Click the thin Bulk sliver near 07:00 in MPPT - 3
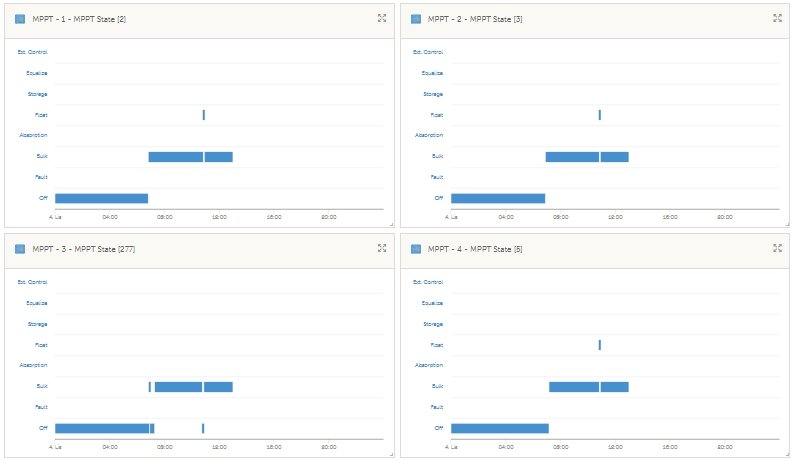The image size is (794, 461). pos(150,387)
